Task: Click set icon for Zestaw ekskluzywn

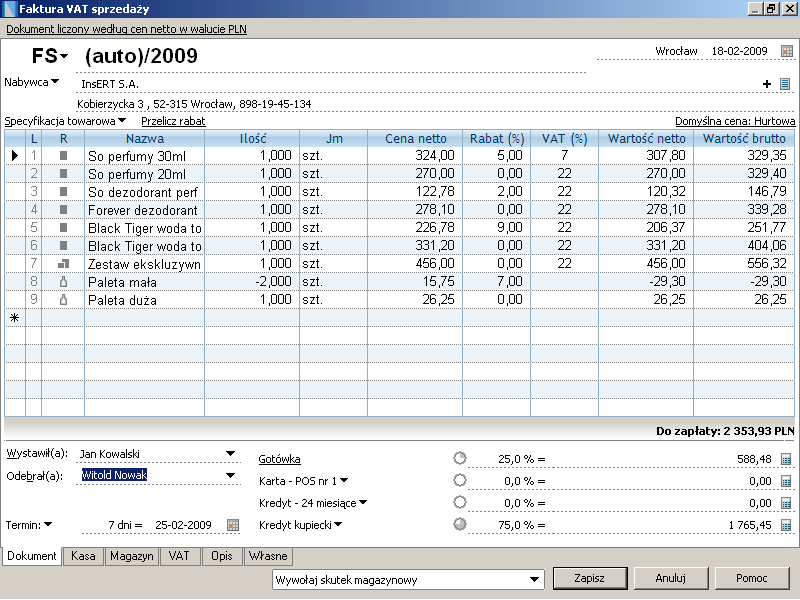Action: 63,263
